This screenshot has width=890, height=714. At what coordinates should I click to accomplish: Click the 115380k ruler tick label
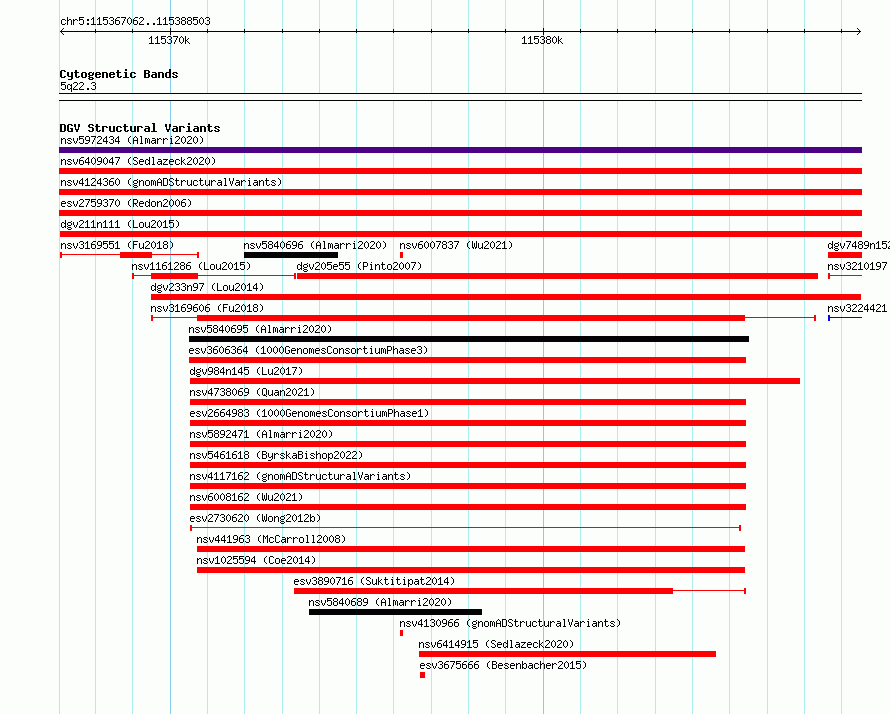(542, 40)
